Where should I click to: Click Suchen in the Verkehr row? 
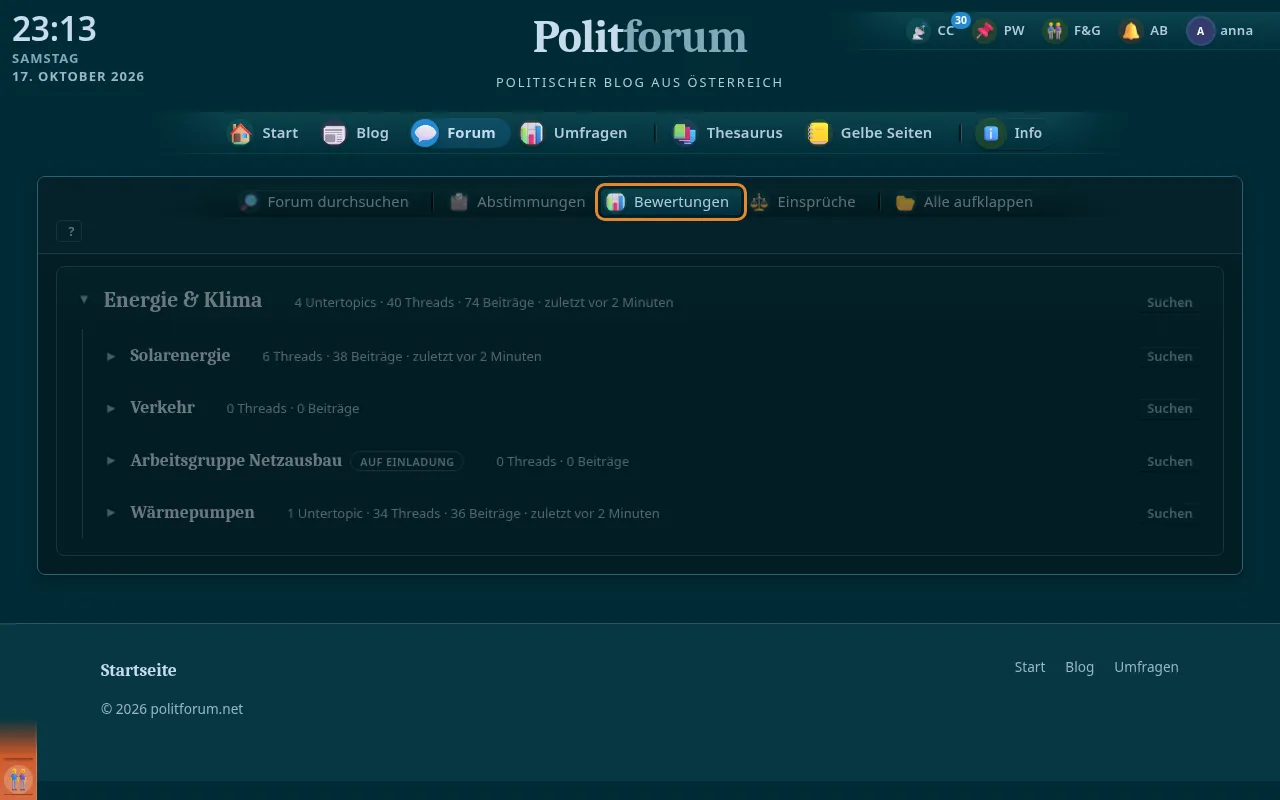tap(1169, 408)
